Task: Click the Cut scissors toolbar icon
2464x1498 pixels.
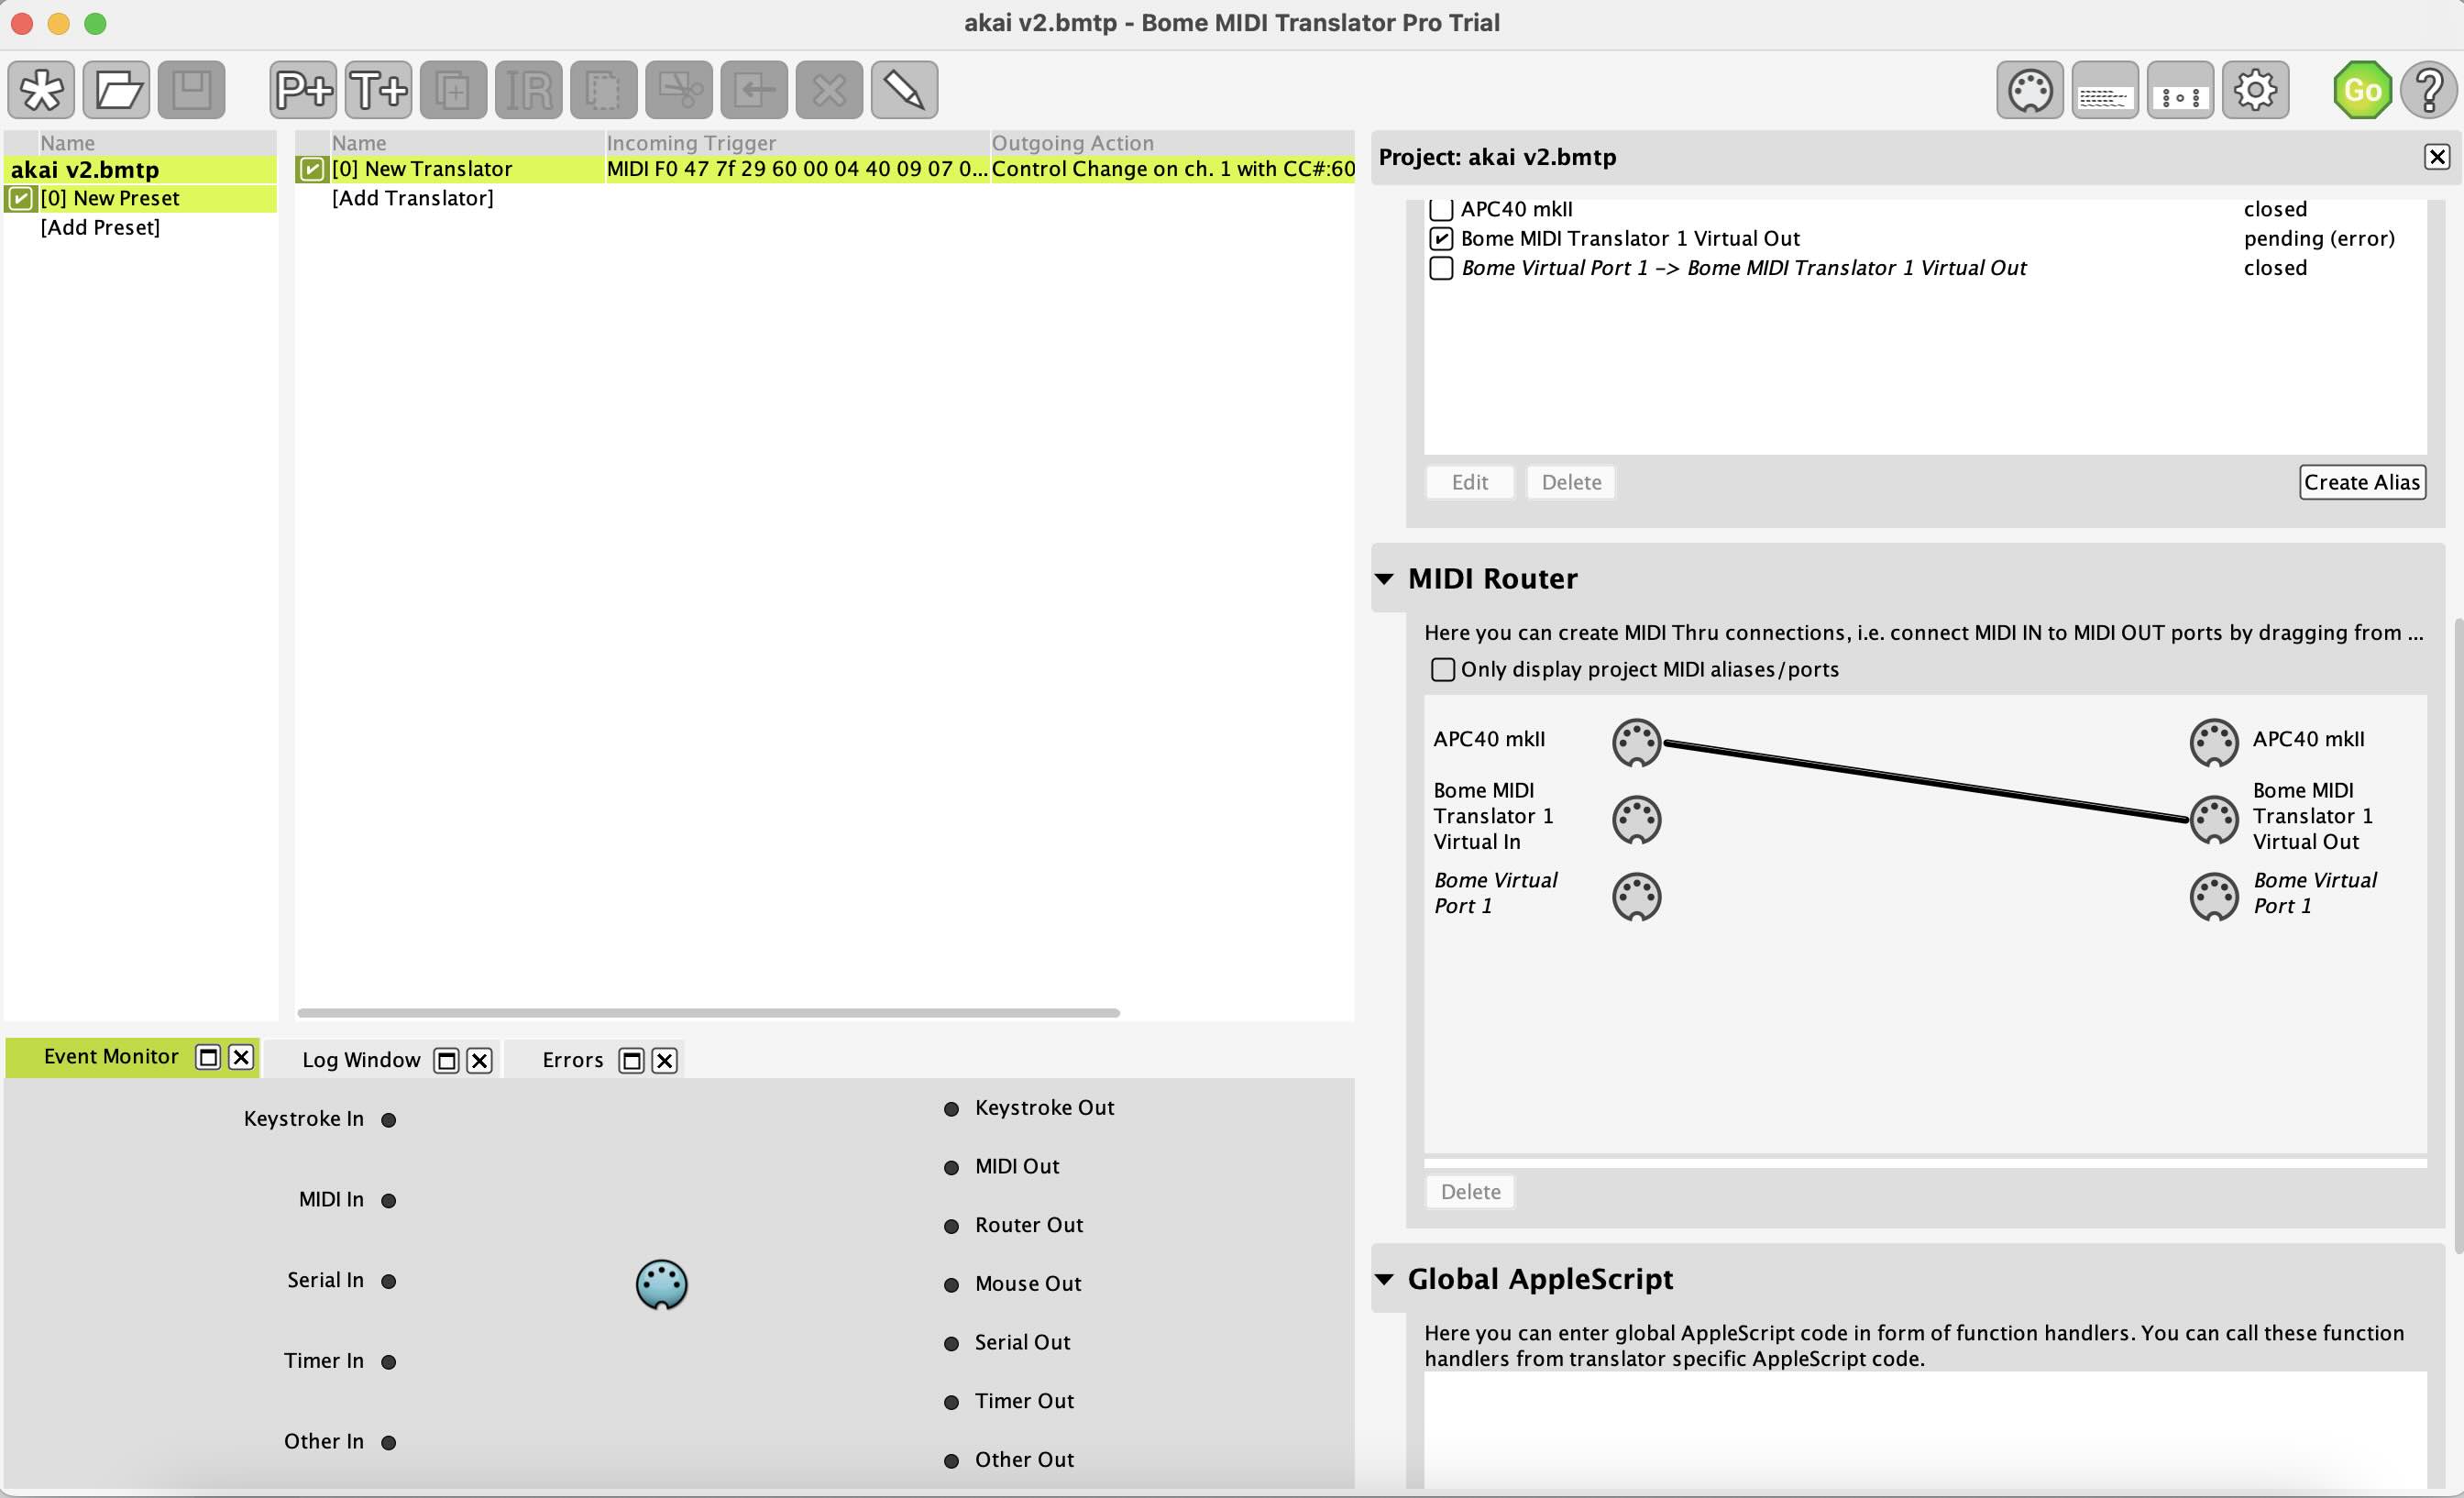Action: (679, 90)
